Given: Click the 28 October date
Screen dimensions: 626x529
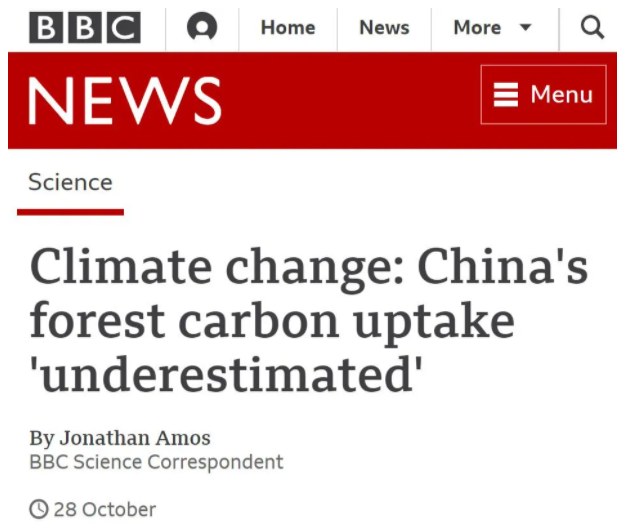Looking at the screenshot, I should (x=105, y=510).
